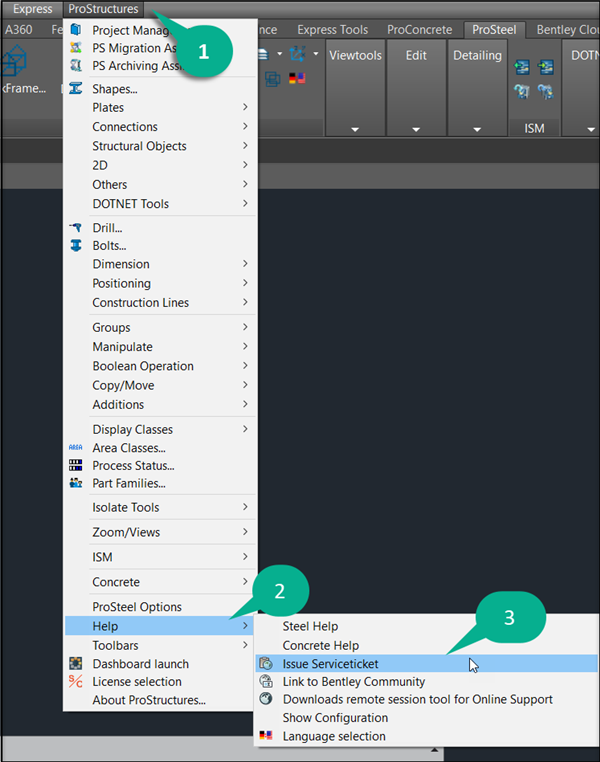Select About ProStructures
The width and height of the screenshot is (600, 762).
[x=160, y=700]
